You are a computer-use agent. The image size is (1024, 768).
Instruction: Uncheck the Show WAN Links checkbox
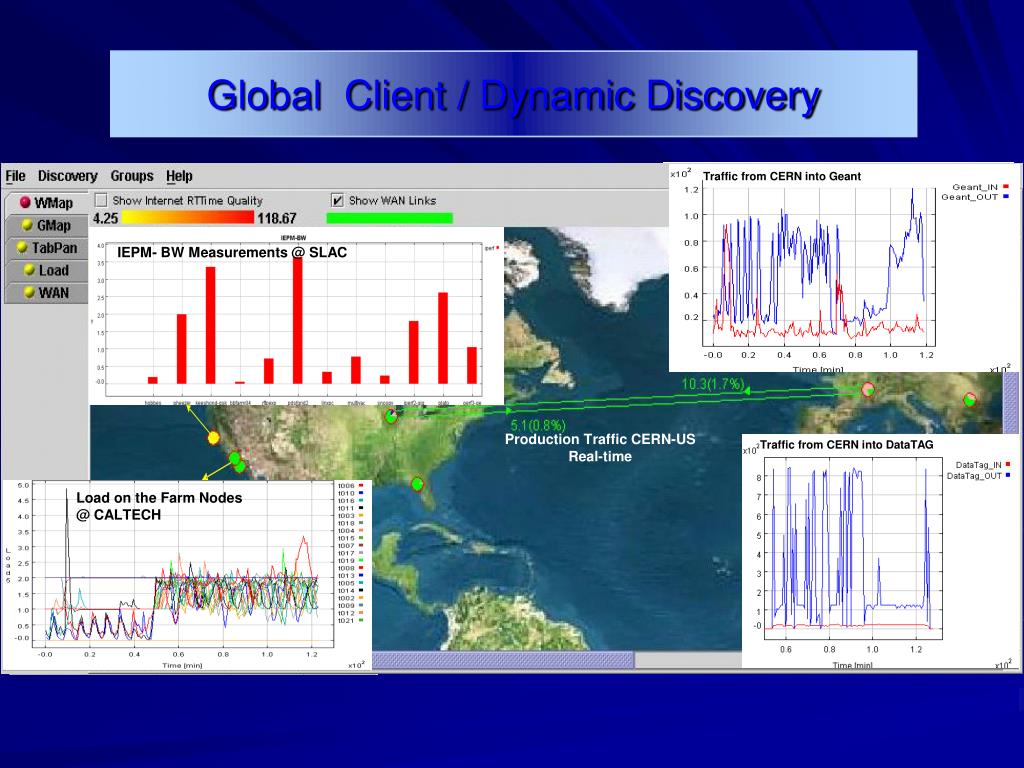pos(337,200)
